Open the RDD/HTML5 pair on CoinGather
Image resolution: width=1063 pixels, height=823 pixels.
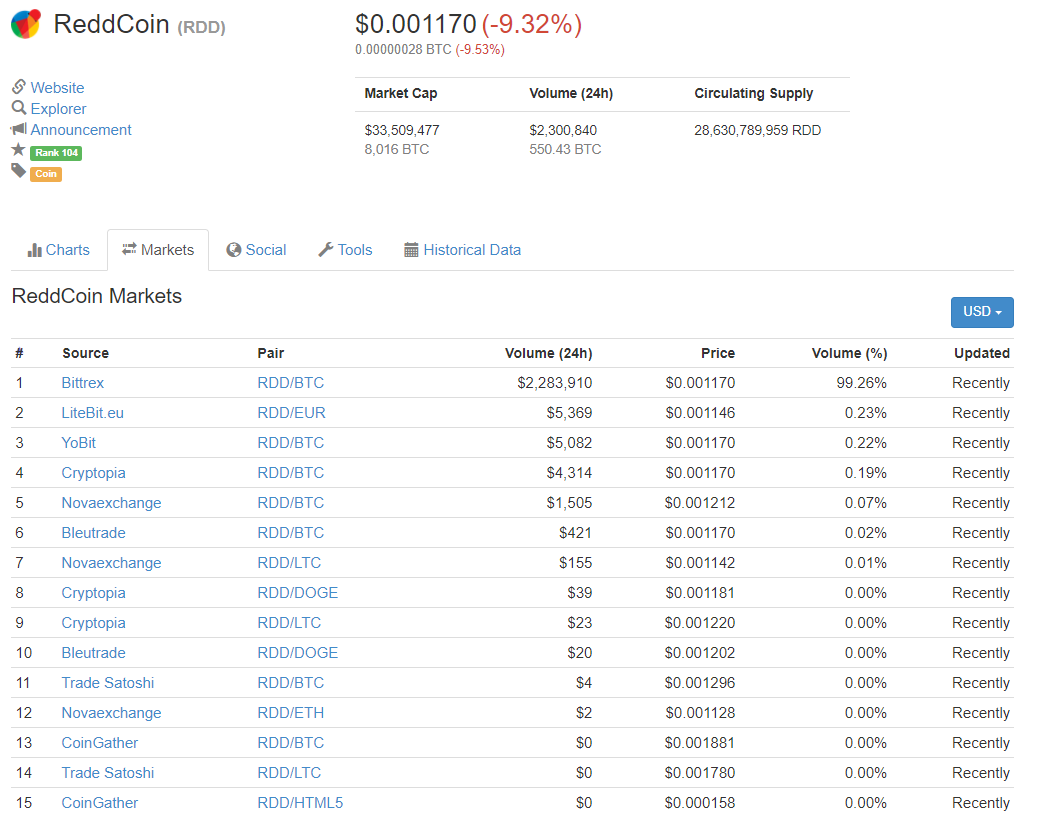point(300,803)
